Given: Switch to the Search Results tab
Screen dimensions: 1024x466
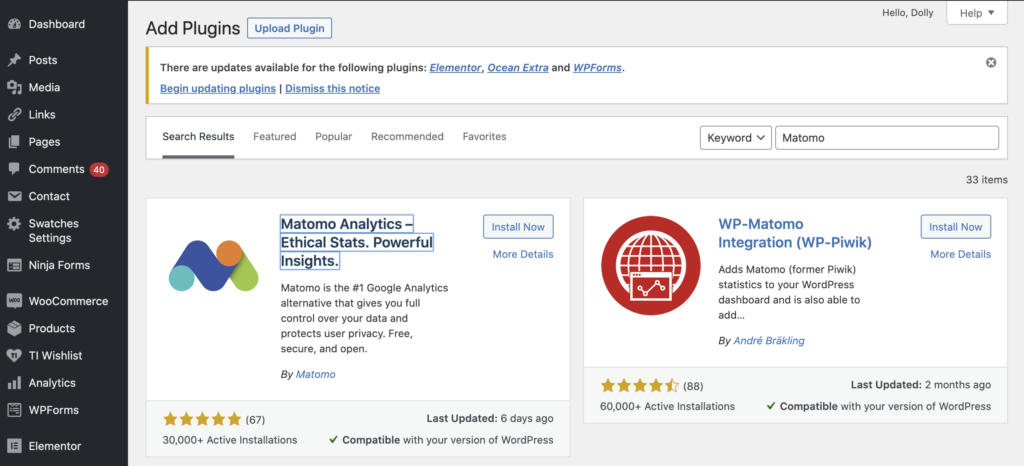Looking at the screenshot, I should pos(198,137).
